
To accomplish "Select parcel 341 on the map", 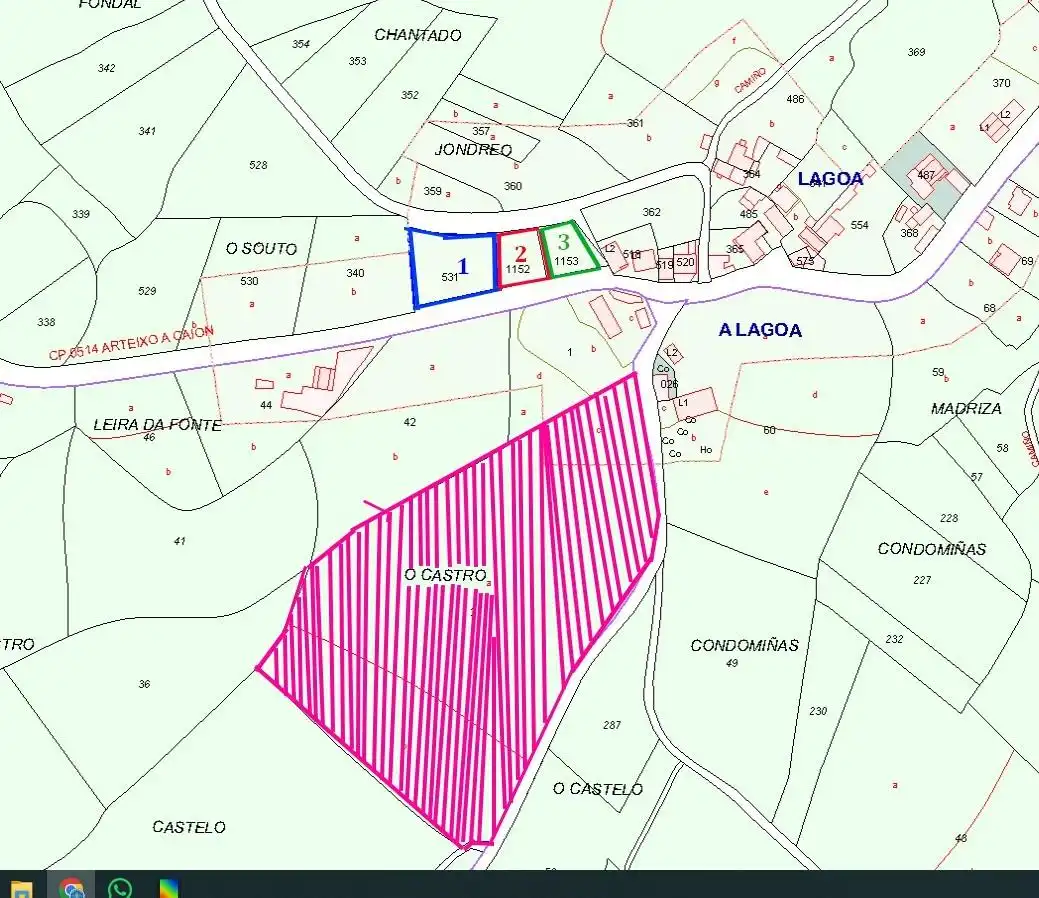I will click(147, 131).
